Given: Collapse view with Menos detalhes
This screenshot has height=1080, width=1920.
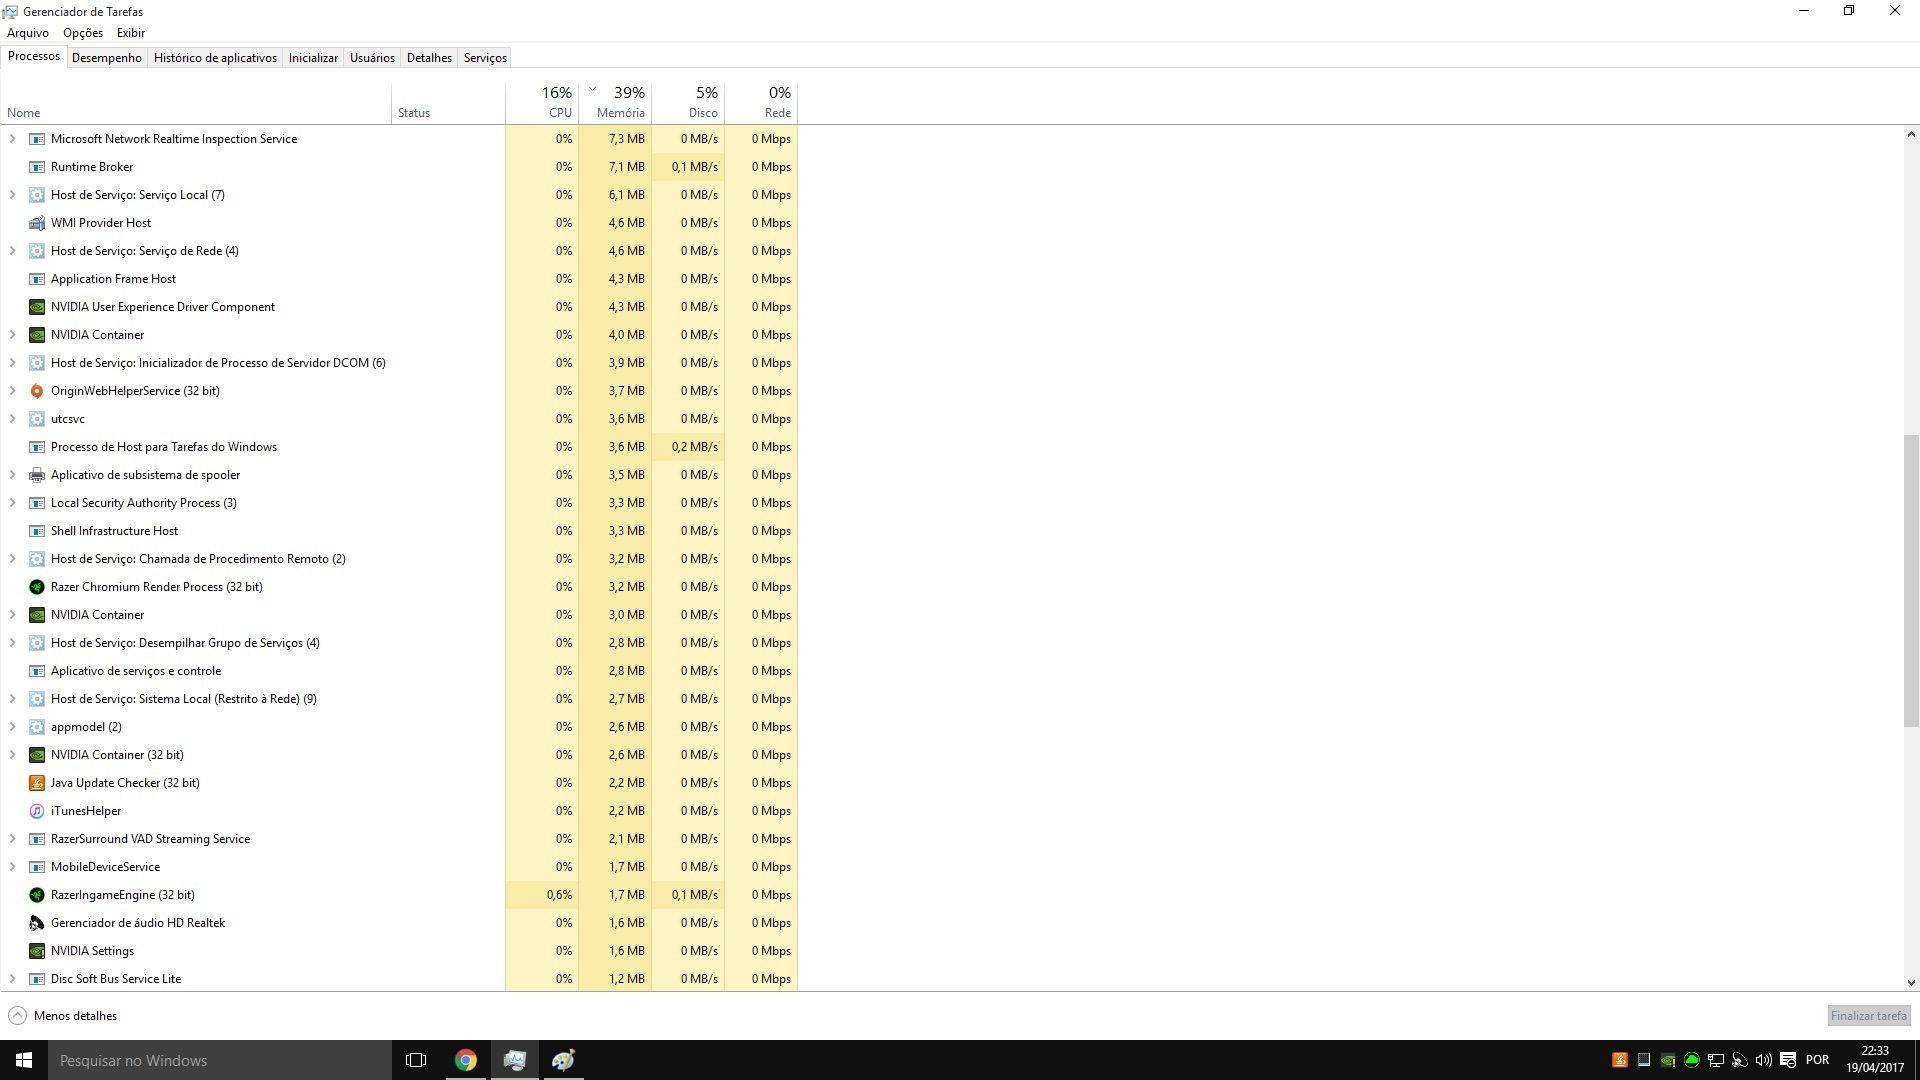Looking at the screenshot, I should pyautogui.click(x=63, y=1016).
